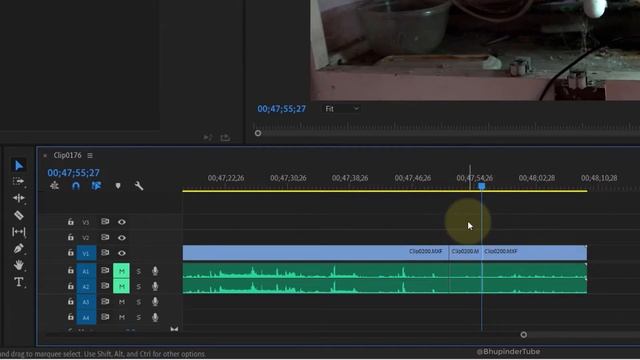640x360 pixels.
Task: Enable voice-over record on track A2
Action: pyautogui.click(x=155, y=286)
